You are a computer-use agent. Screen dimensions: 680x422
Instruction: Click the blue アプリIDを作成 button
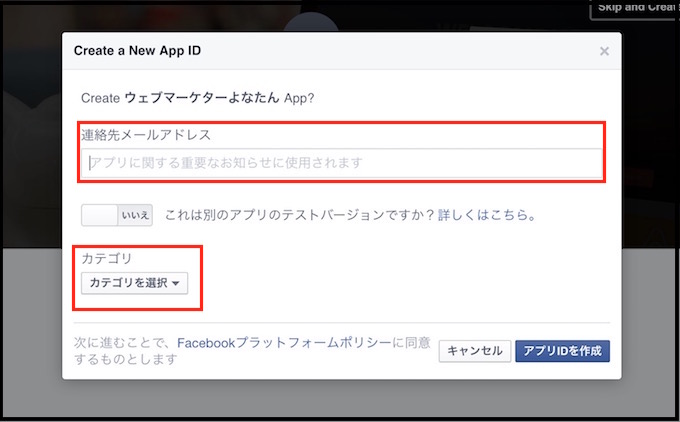(x=562, y=351)
